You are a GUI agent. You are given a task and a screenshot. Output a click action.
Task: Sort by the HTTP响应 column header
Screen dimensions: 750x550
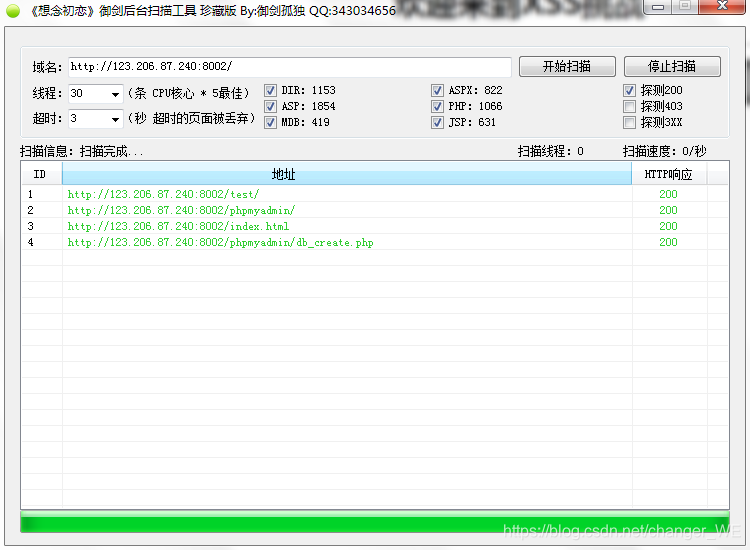coord(669,174)
